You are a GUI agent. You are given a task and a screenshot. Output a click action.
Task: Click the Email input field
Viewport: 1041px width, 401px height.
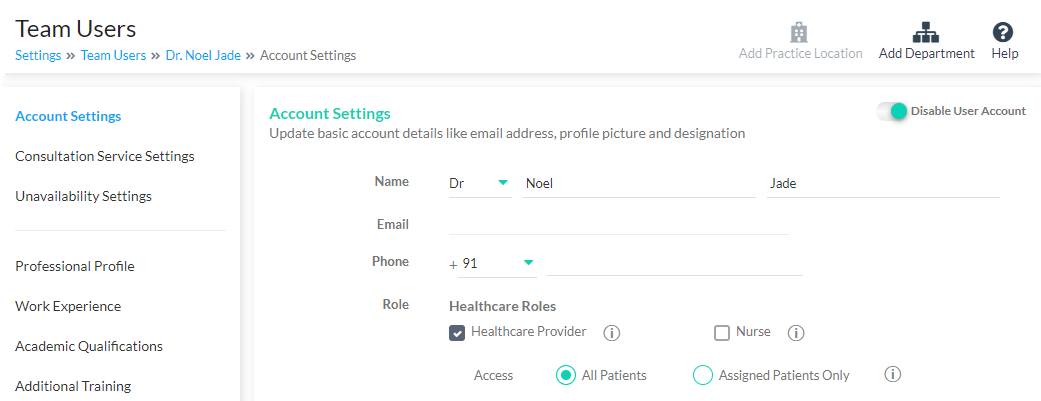click(x=619, y=224)
